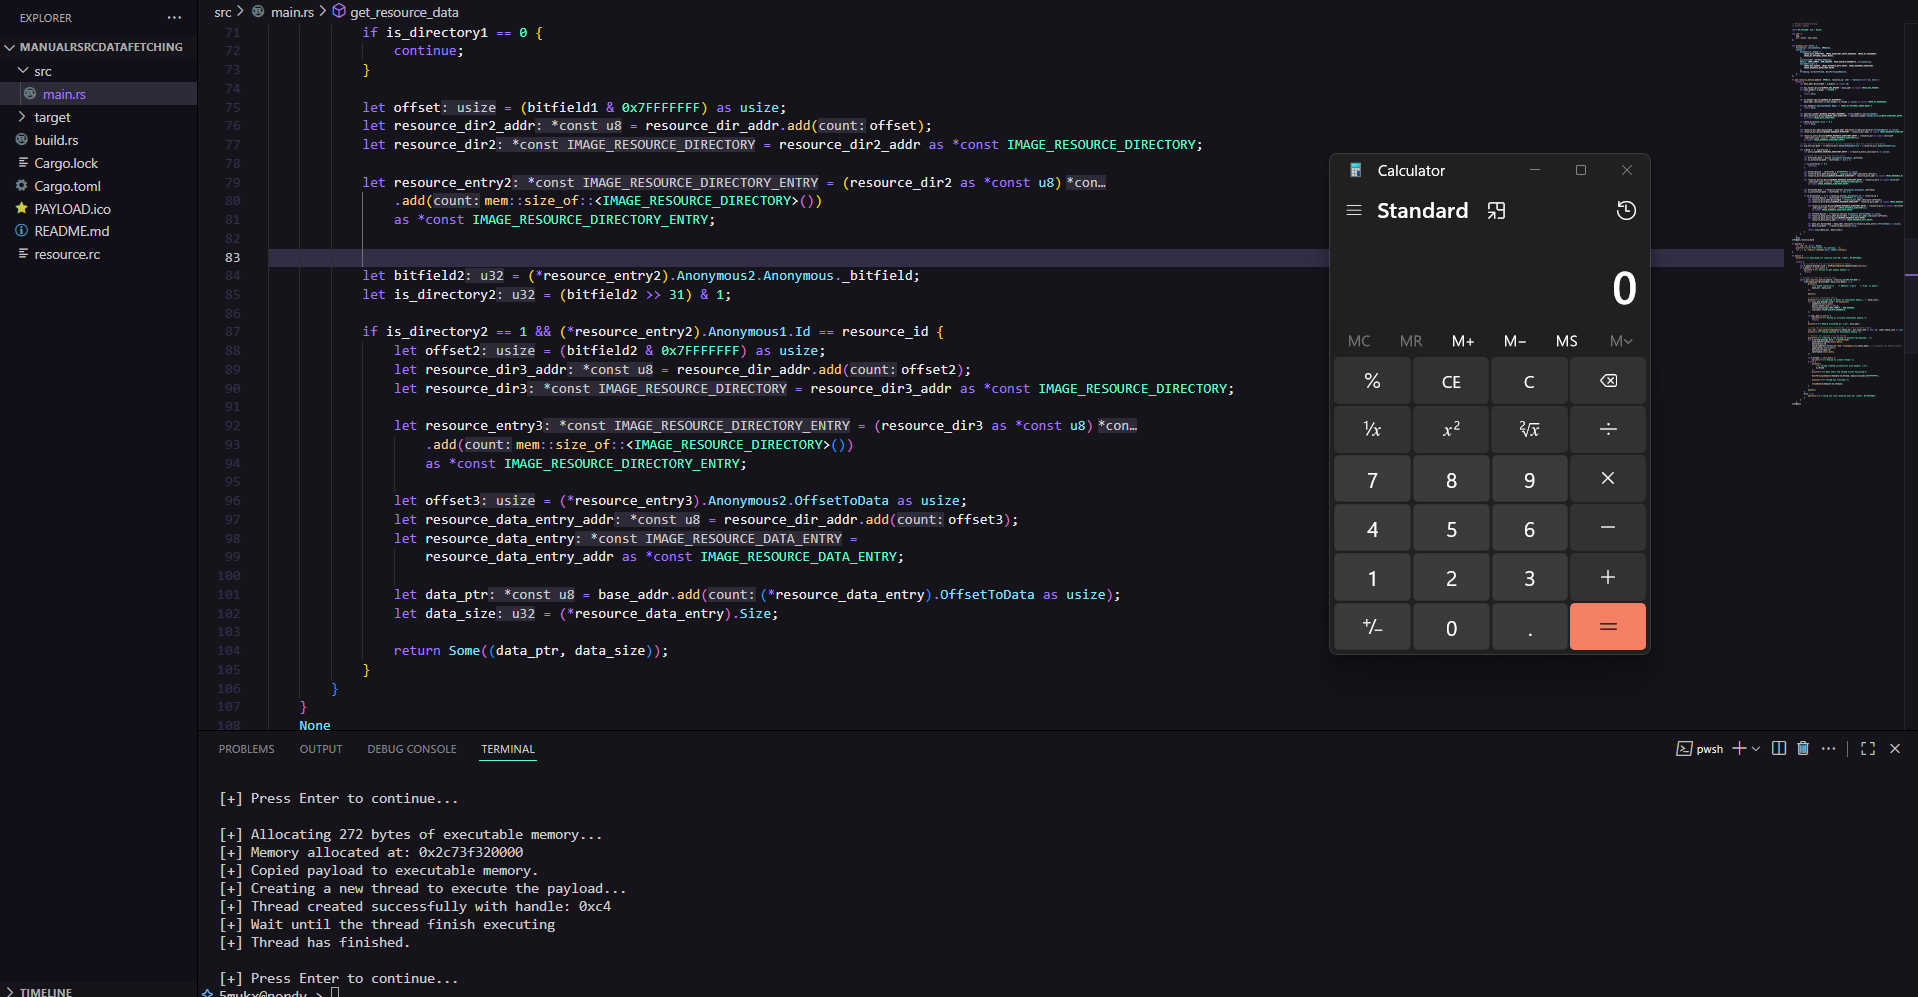Open terminal panel more actions ellipsis
1918x997 pixels.
pyautogui.click(x=1829, y=748)
